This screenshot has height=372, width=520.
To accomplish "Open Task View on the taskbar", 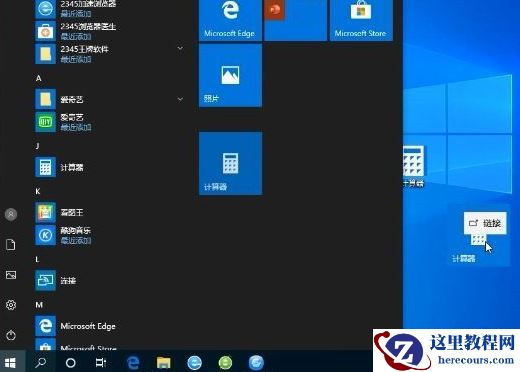I will pos(101,362).
